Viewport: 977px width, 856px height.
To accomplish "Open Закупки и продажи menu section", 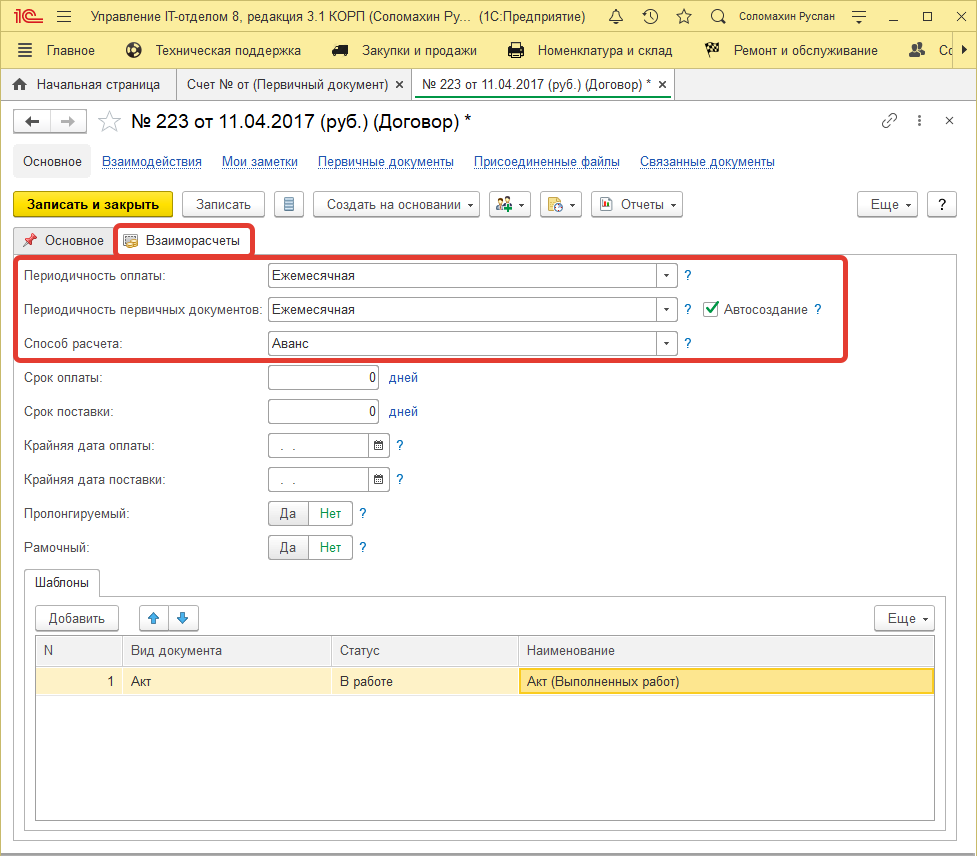I will 404,51.
